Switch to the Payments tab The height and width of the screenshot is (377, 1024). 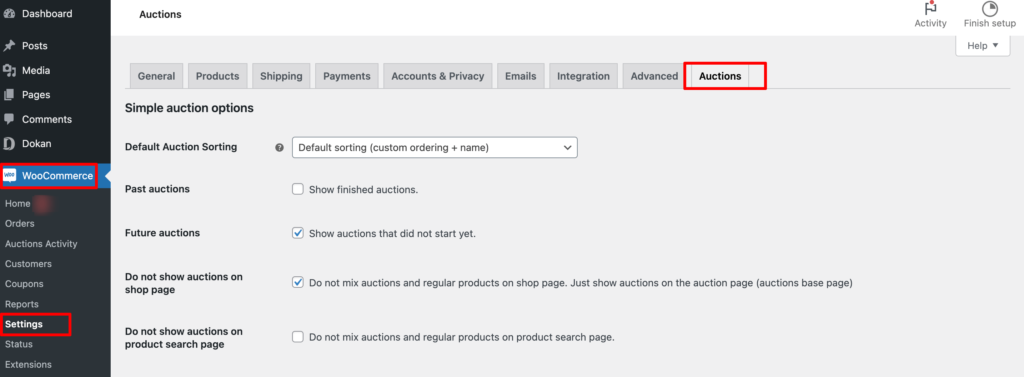(x=347, y=76)
